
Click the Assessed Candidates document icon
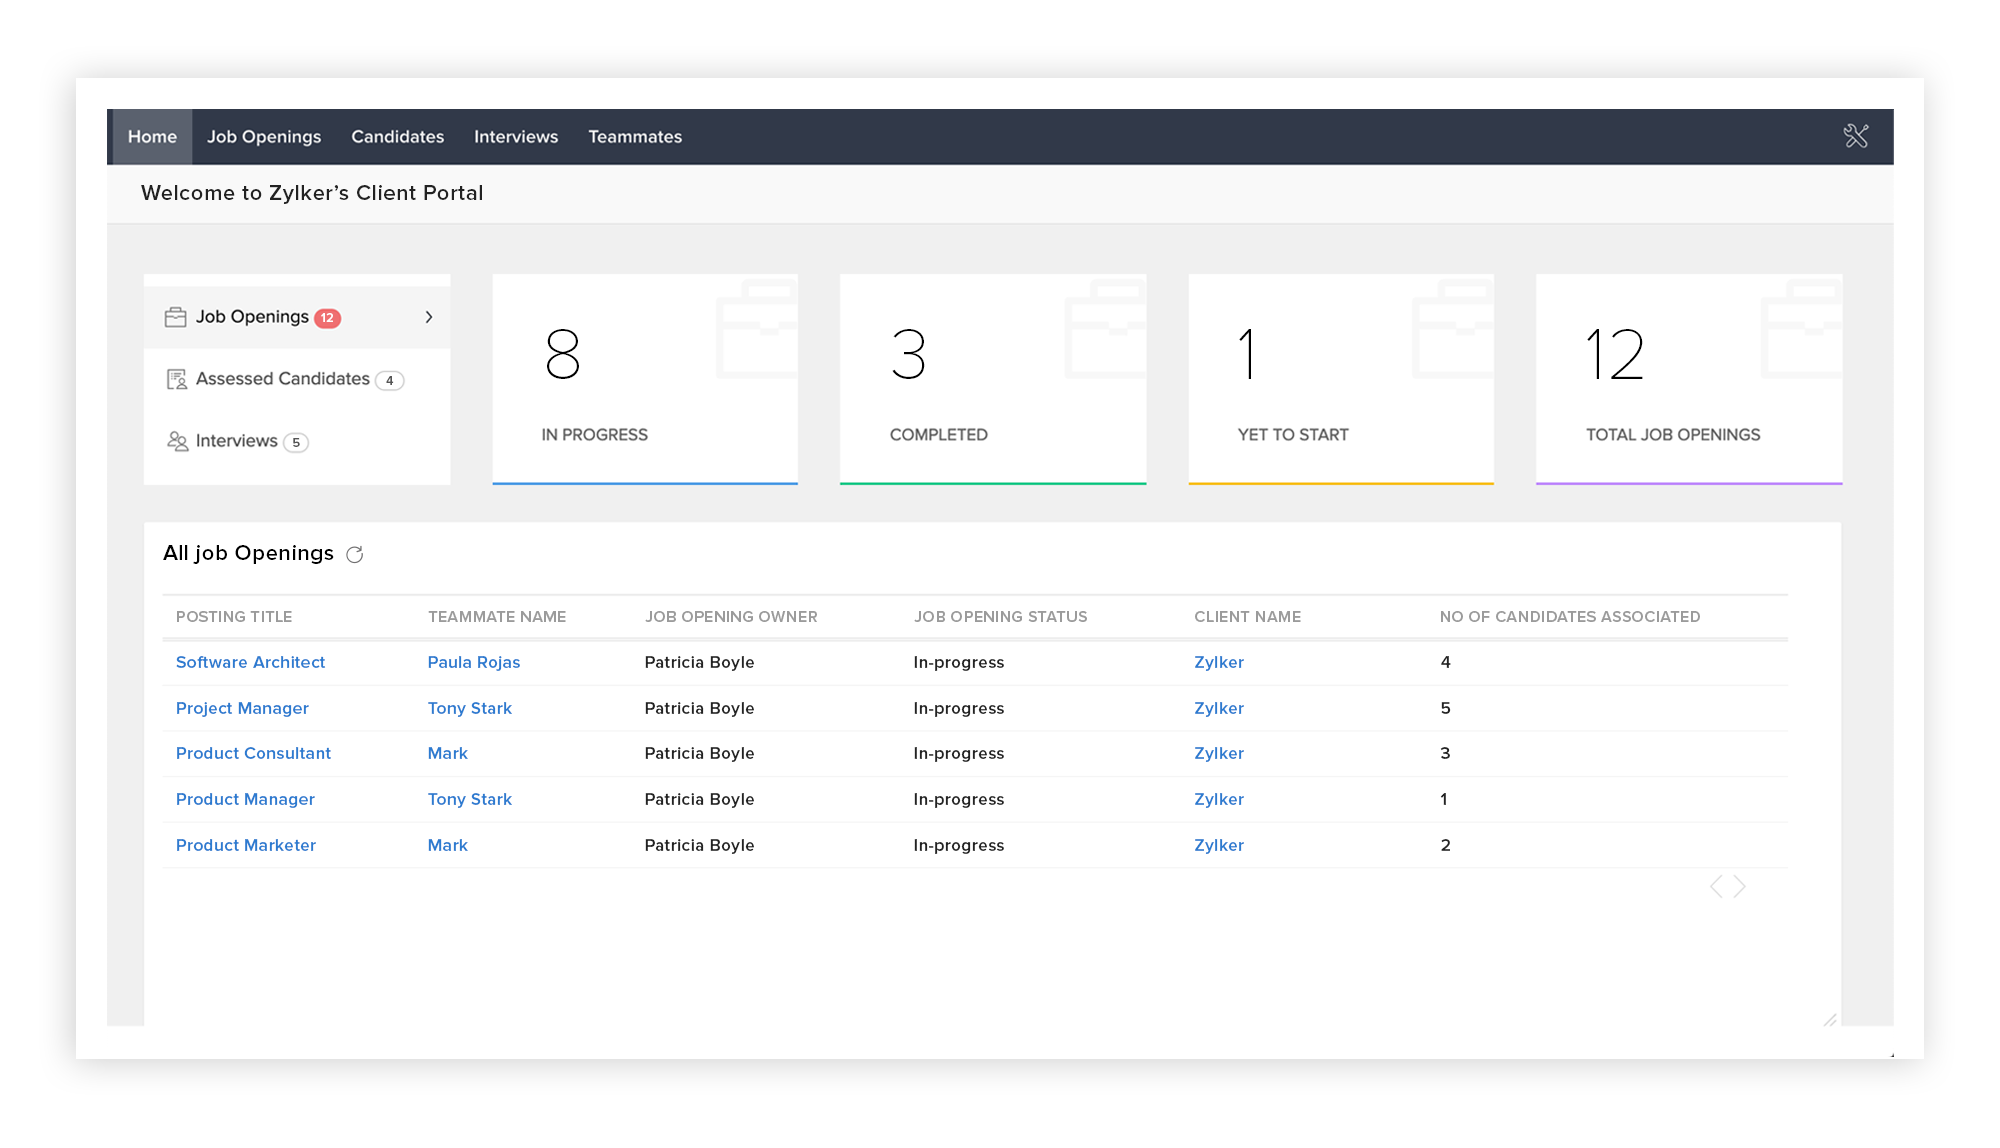coord(175,379)
